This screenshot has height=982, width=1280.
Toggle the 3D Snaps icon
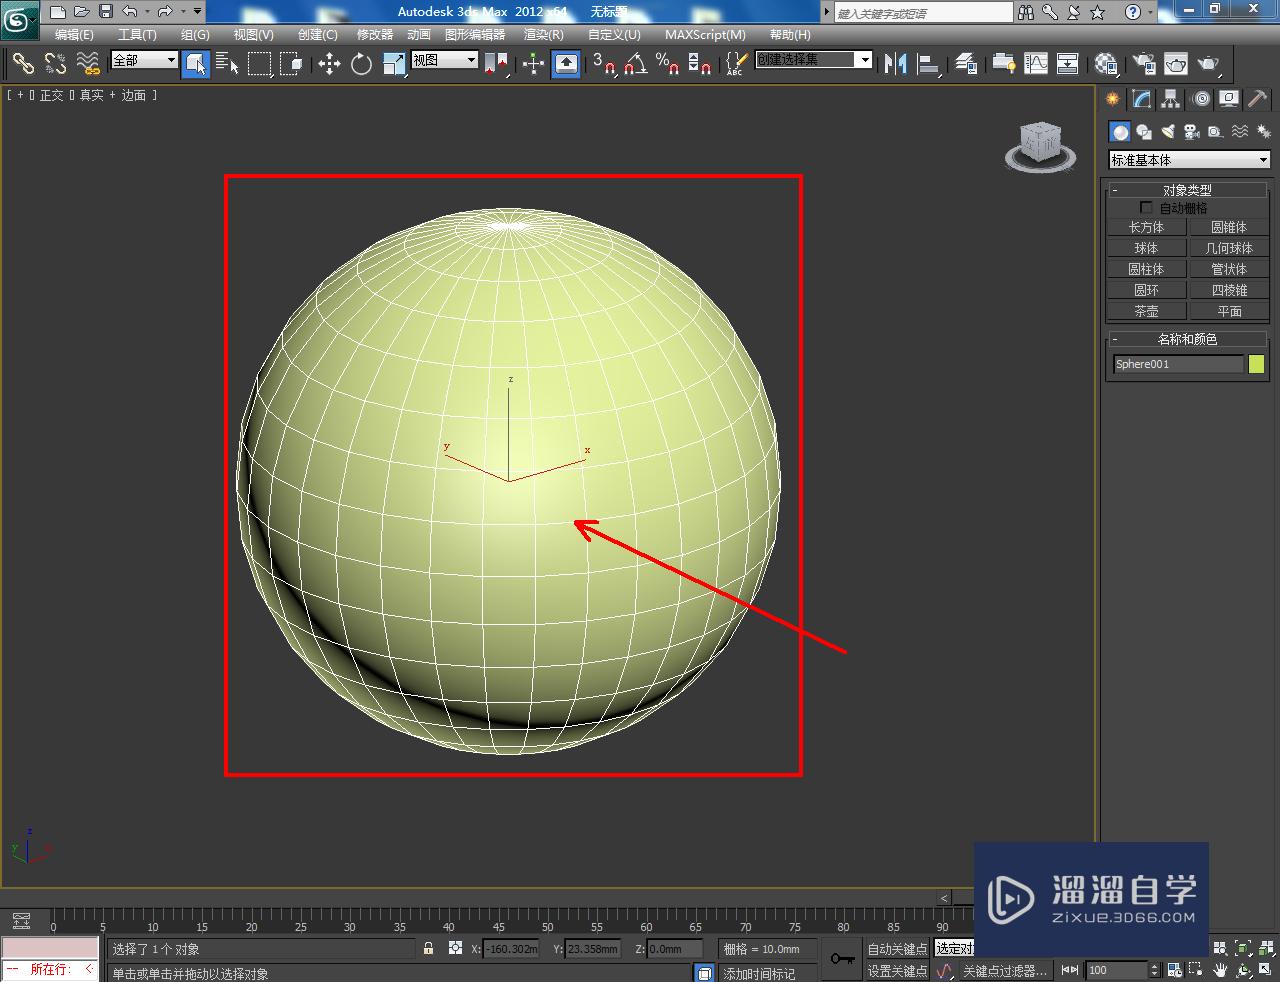[604, 64]
